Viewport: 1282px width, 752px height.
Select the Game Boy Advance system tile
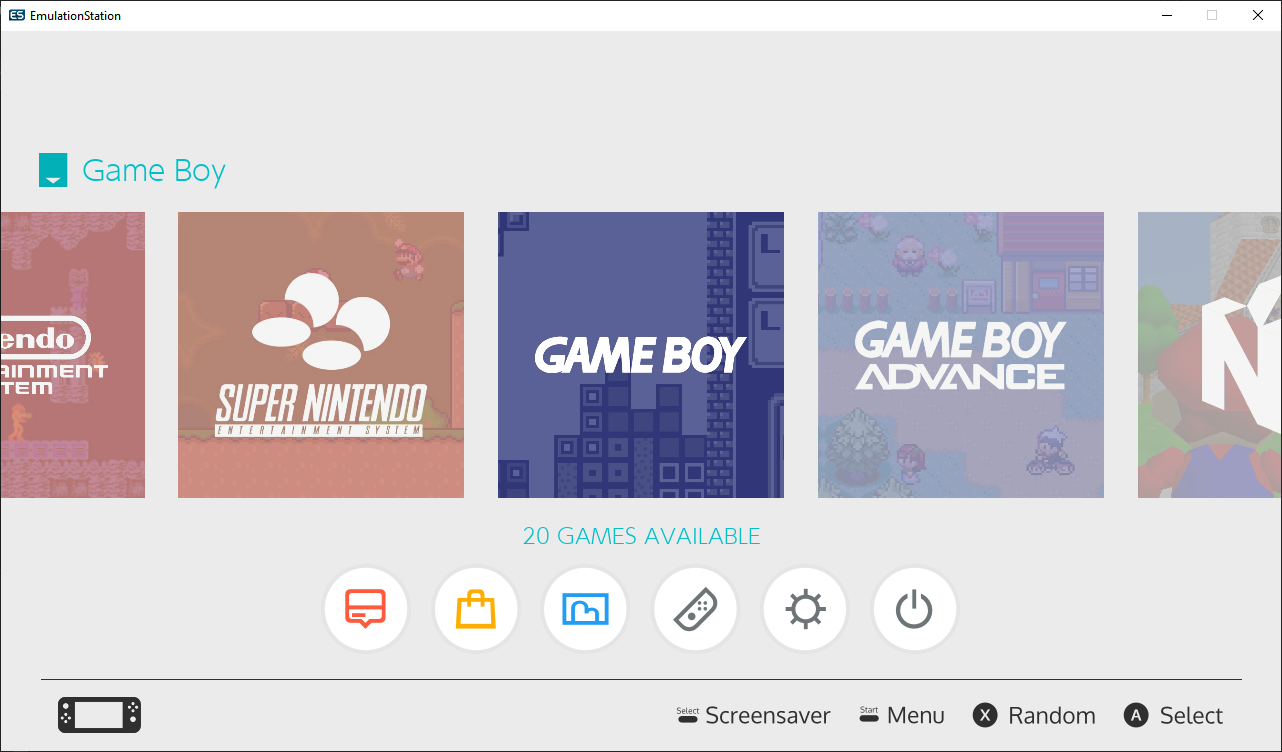[x=961, y=355]
